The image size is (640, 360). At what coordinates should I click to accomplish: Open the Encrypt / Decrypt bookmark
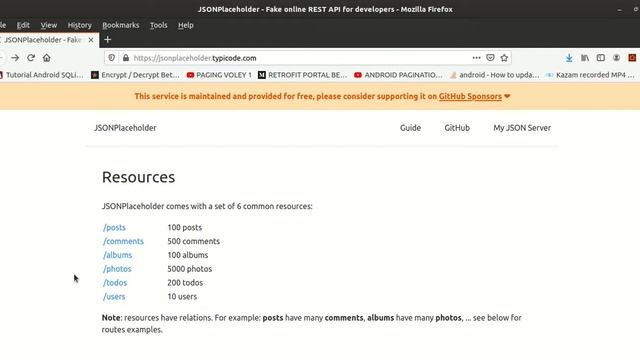135,75
